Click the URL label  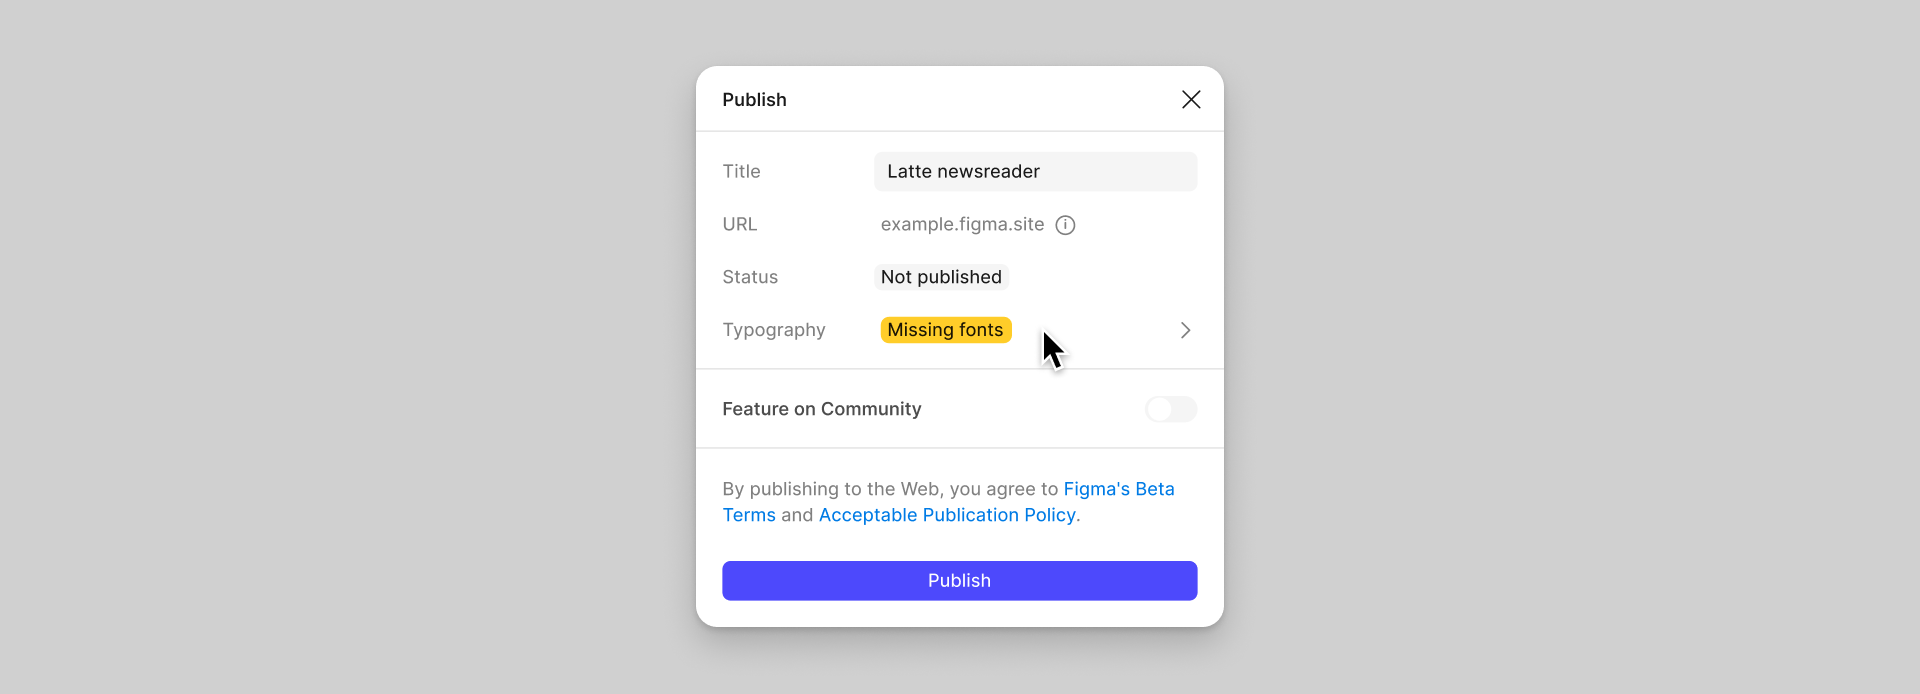pos(740,225)
